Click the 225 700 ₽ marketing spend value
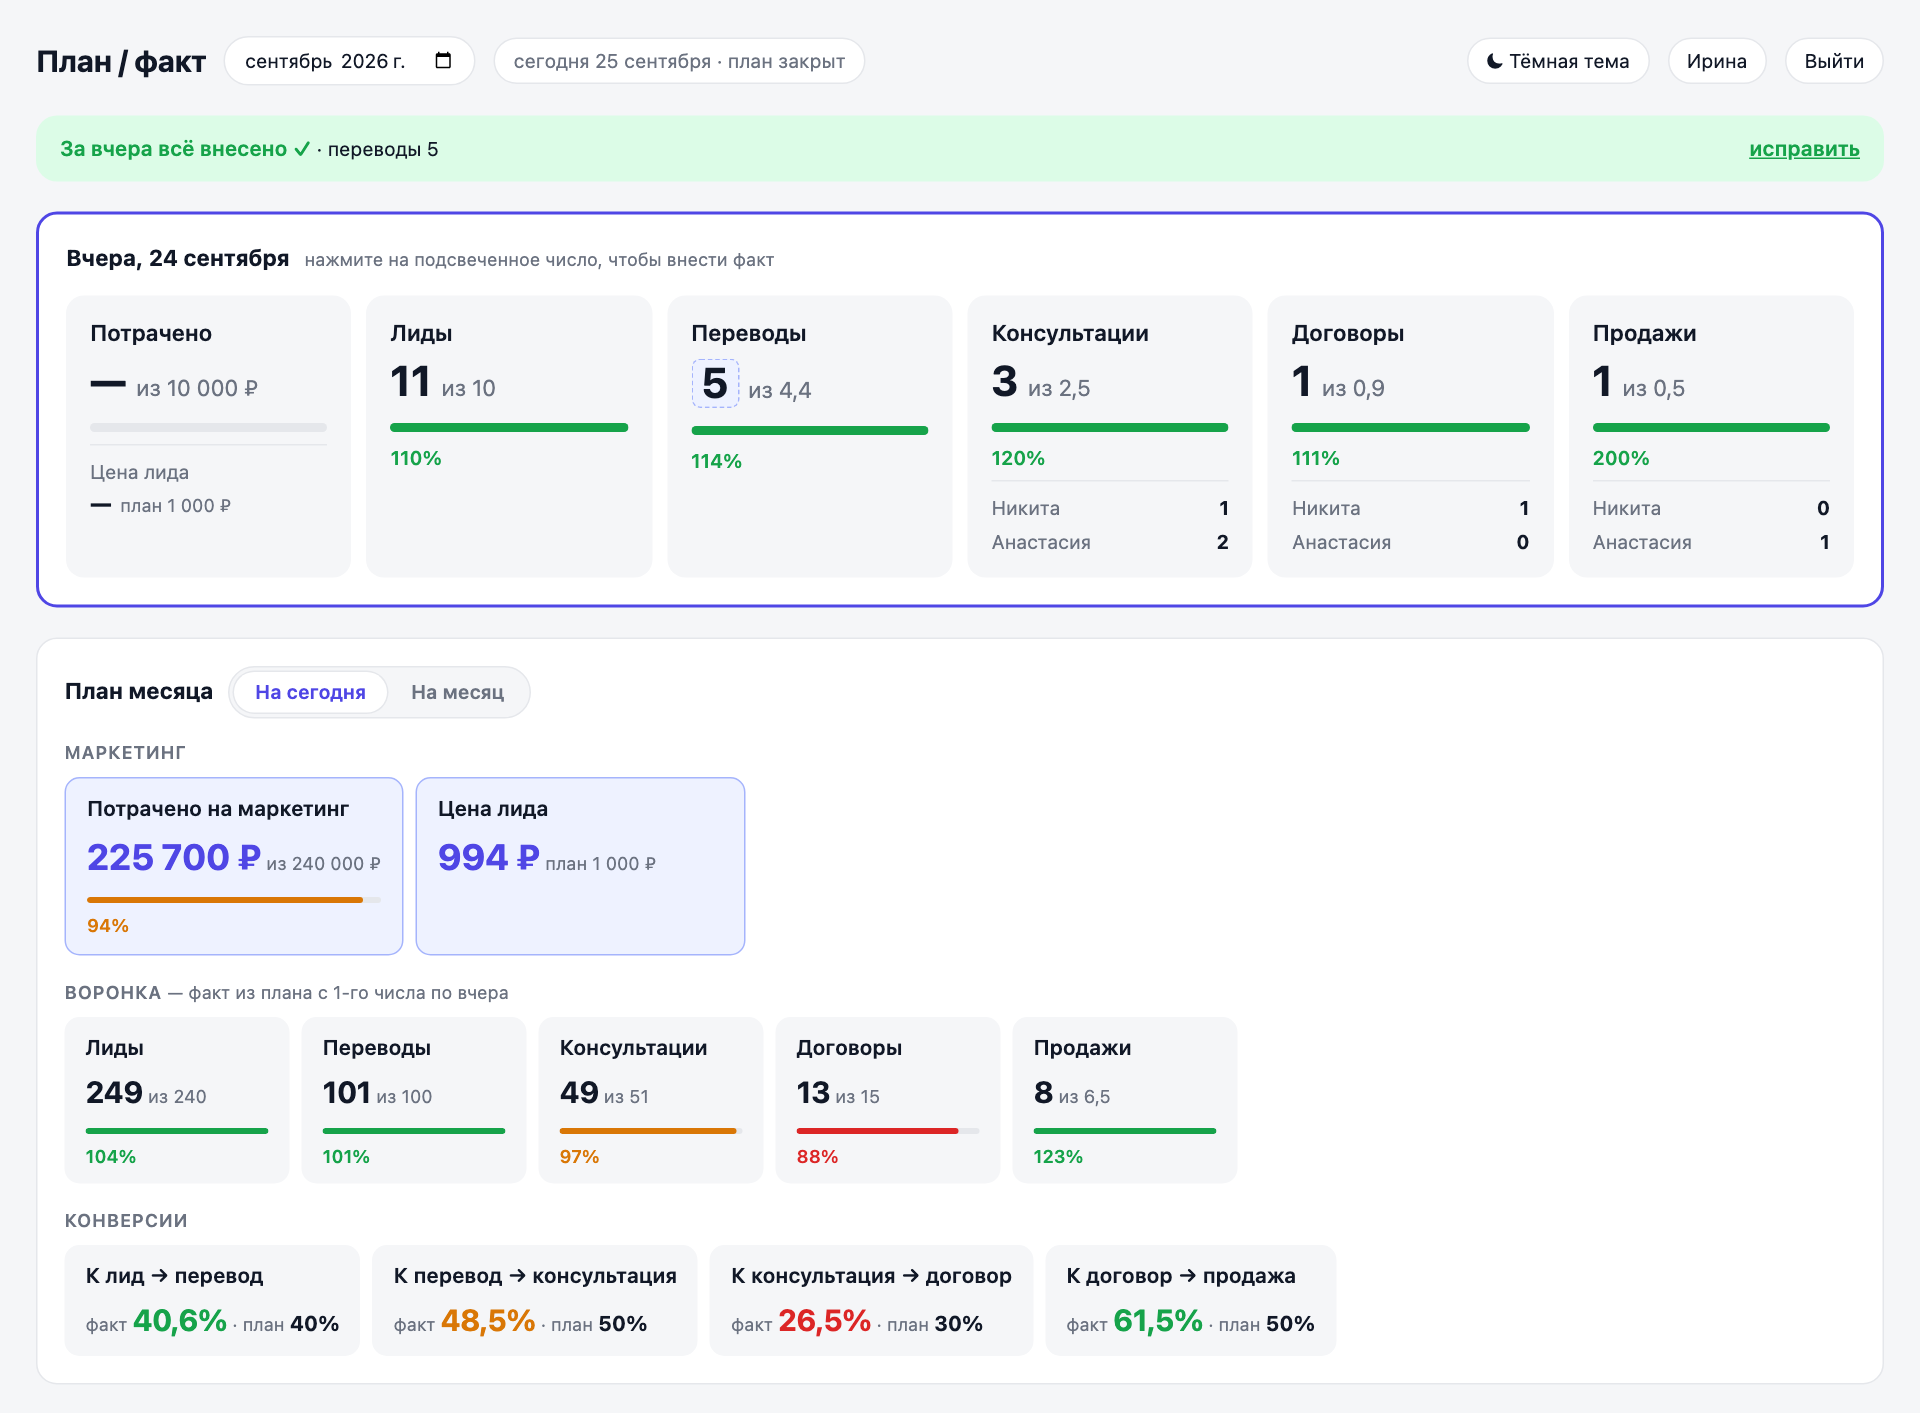Screen dimensions: 1920x1413 tap(174, 857)
